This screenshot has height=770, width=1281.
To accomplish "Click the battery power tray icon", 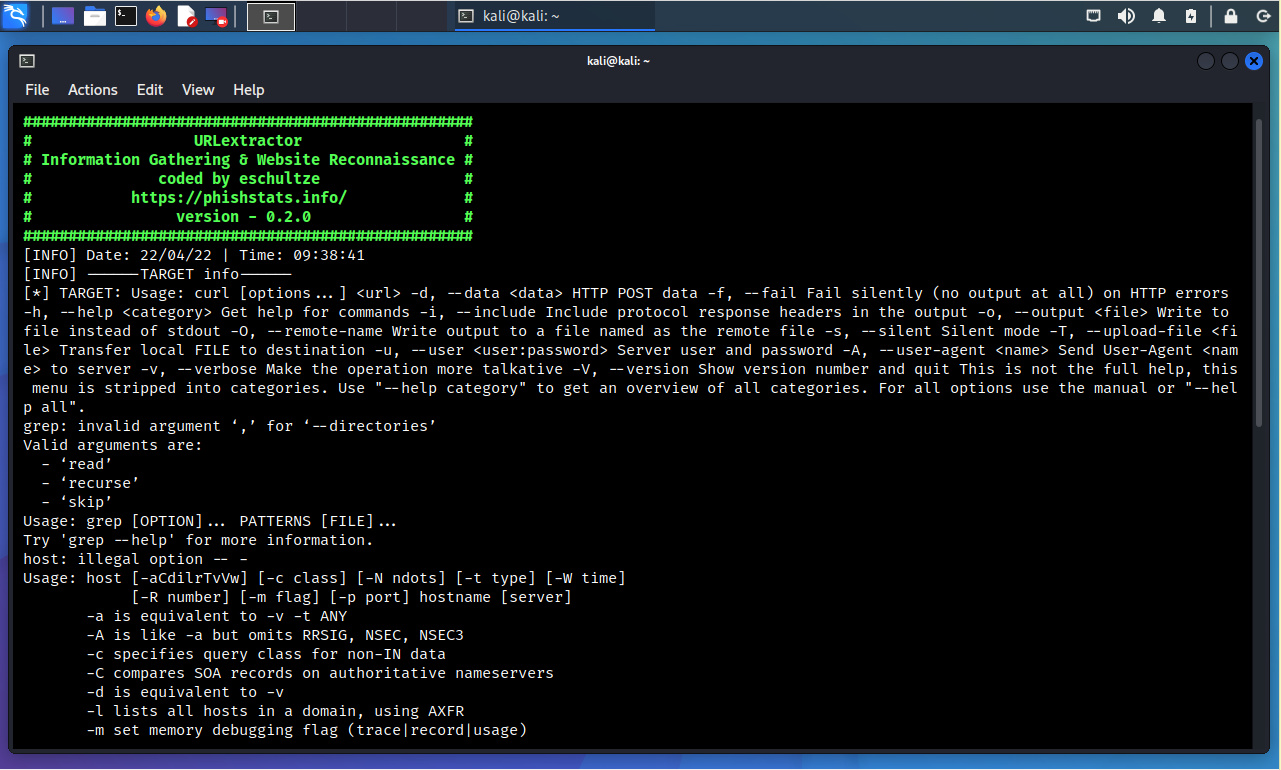I will tap(1190, 16).
